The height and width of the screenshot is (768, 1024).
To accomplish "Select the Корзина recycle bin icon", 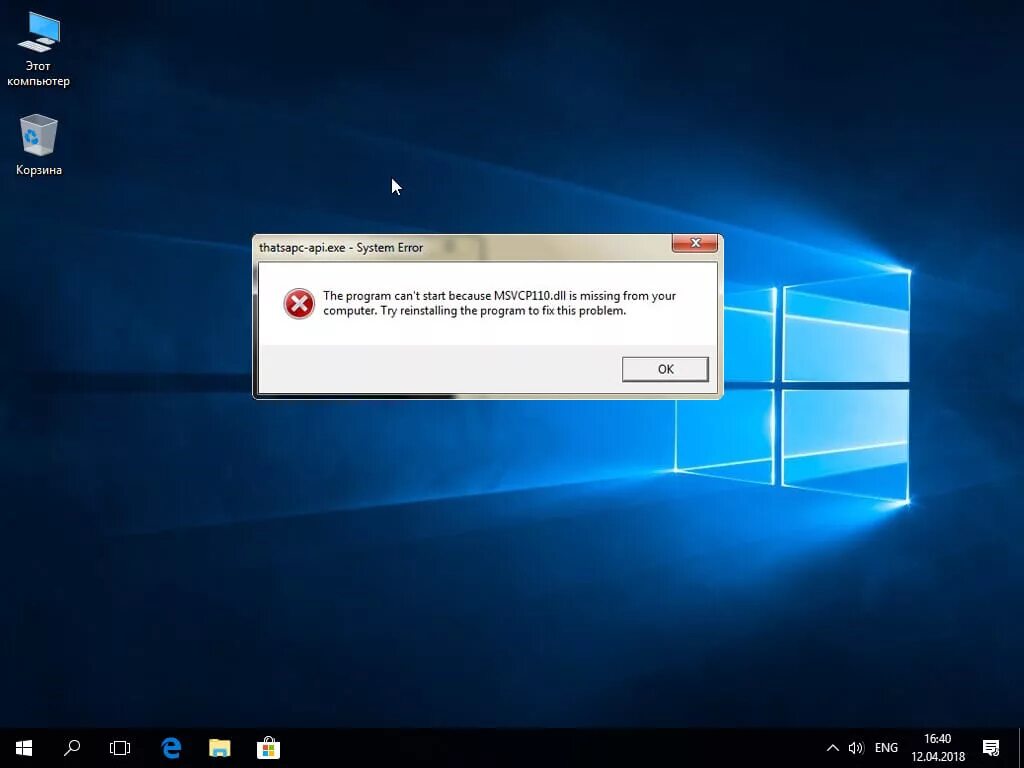I will pos(39,145).
